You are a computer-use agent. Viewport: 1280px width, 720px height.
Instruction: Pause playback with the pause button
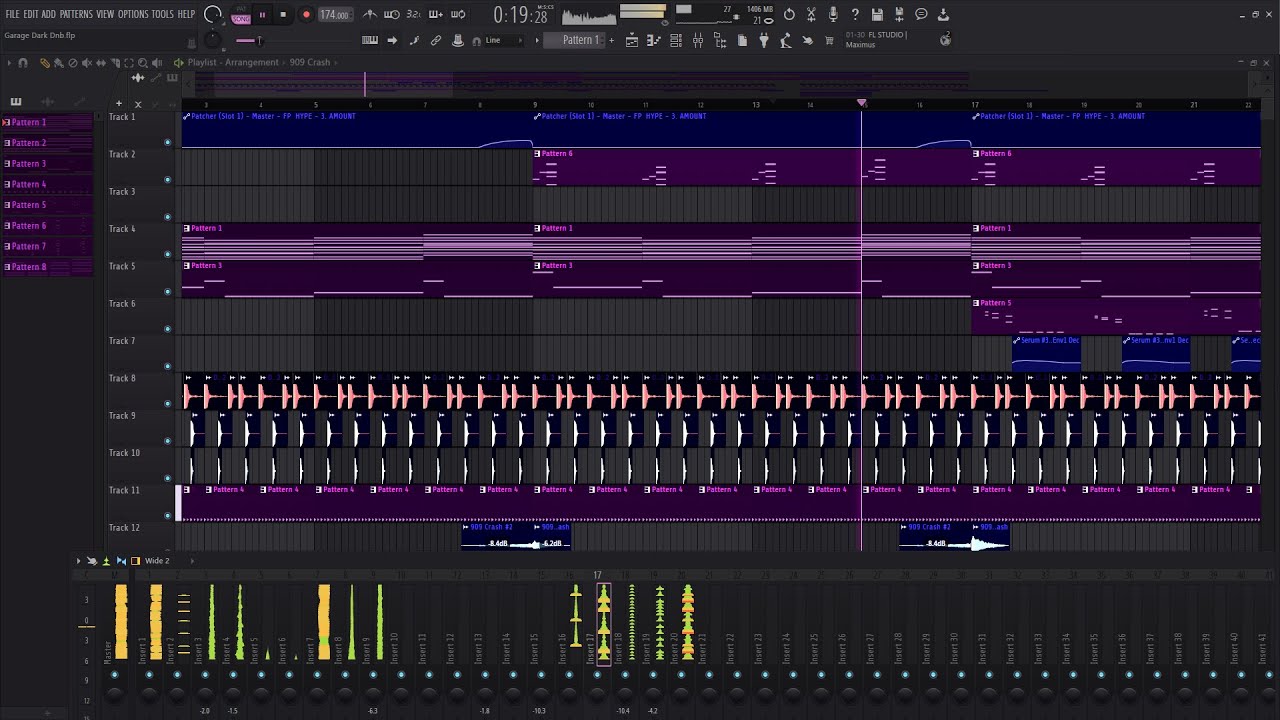click(262, 14)
